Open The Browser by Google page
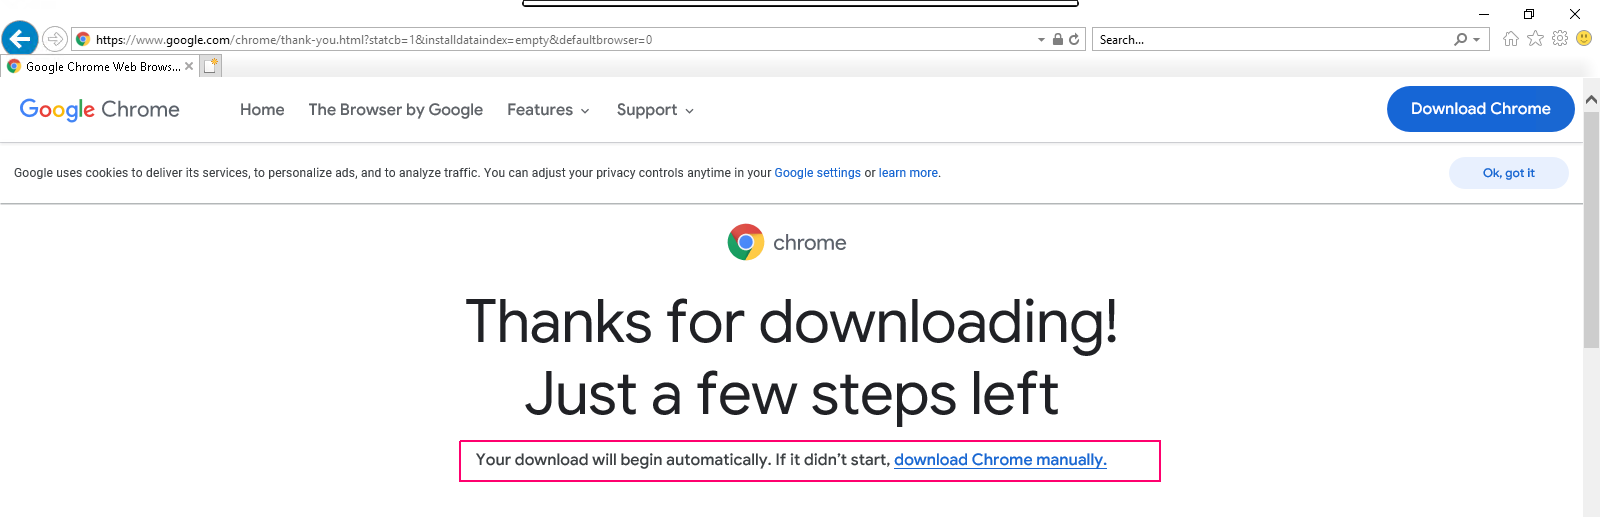This screenshot has height=517, width=1600. pos(396,110)
